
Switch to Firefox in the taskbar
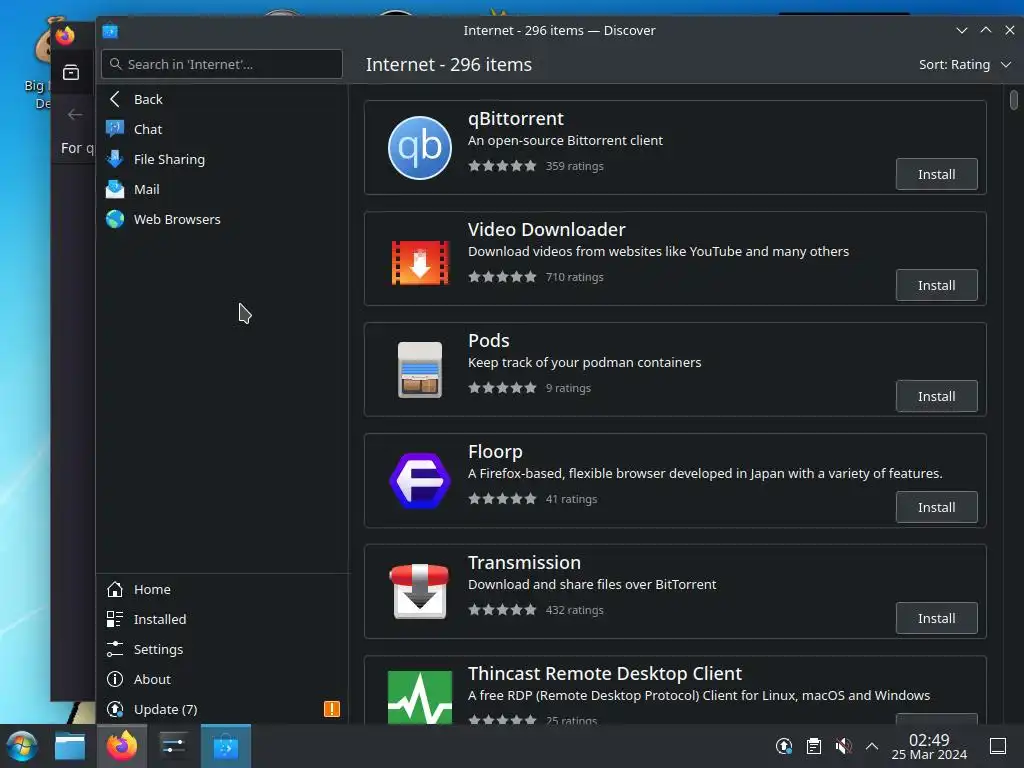(121, 746)
